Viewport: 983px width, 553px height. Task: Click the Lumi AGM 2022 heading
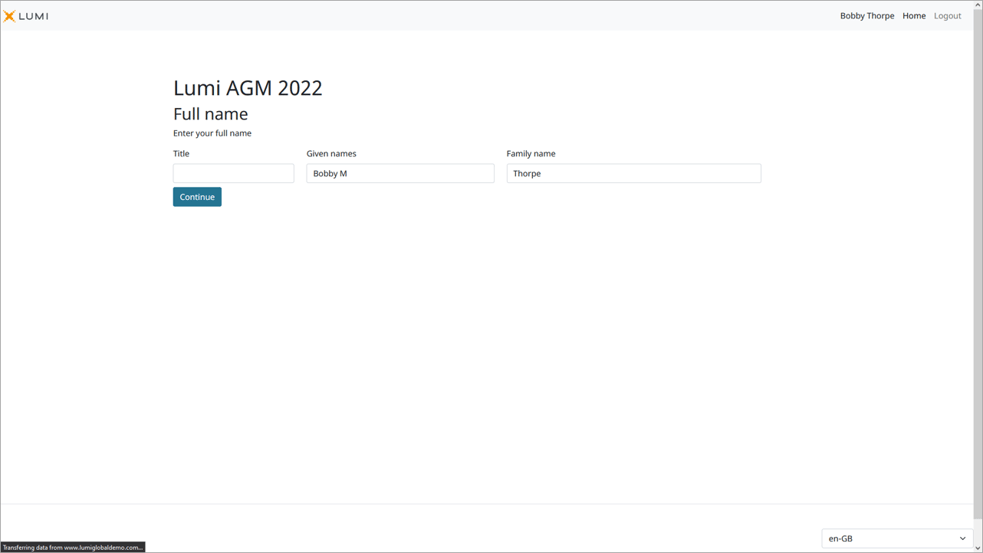[248, 88]
